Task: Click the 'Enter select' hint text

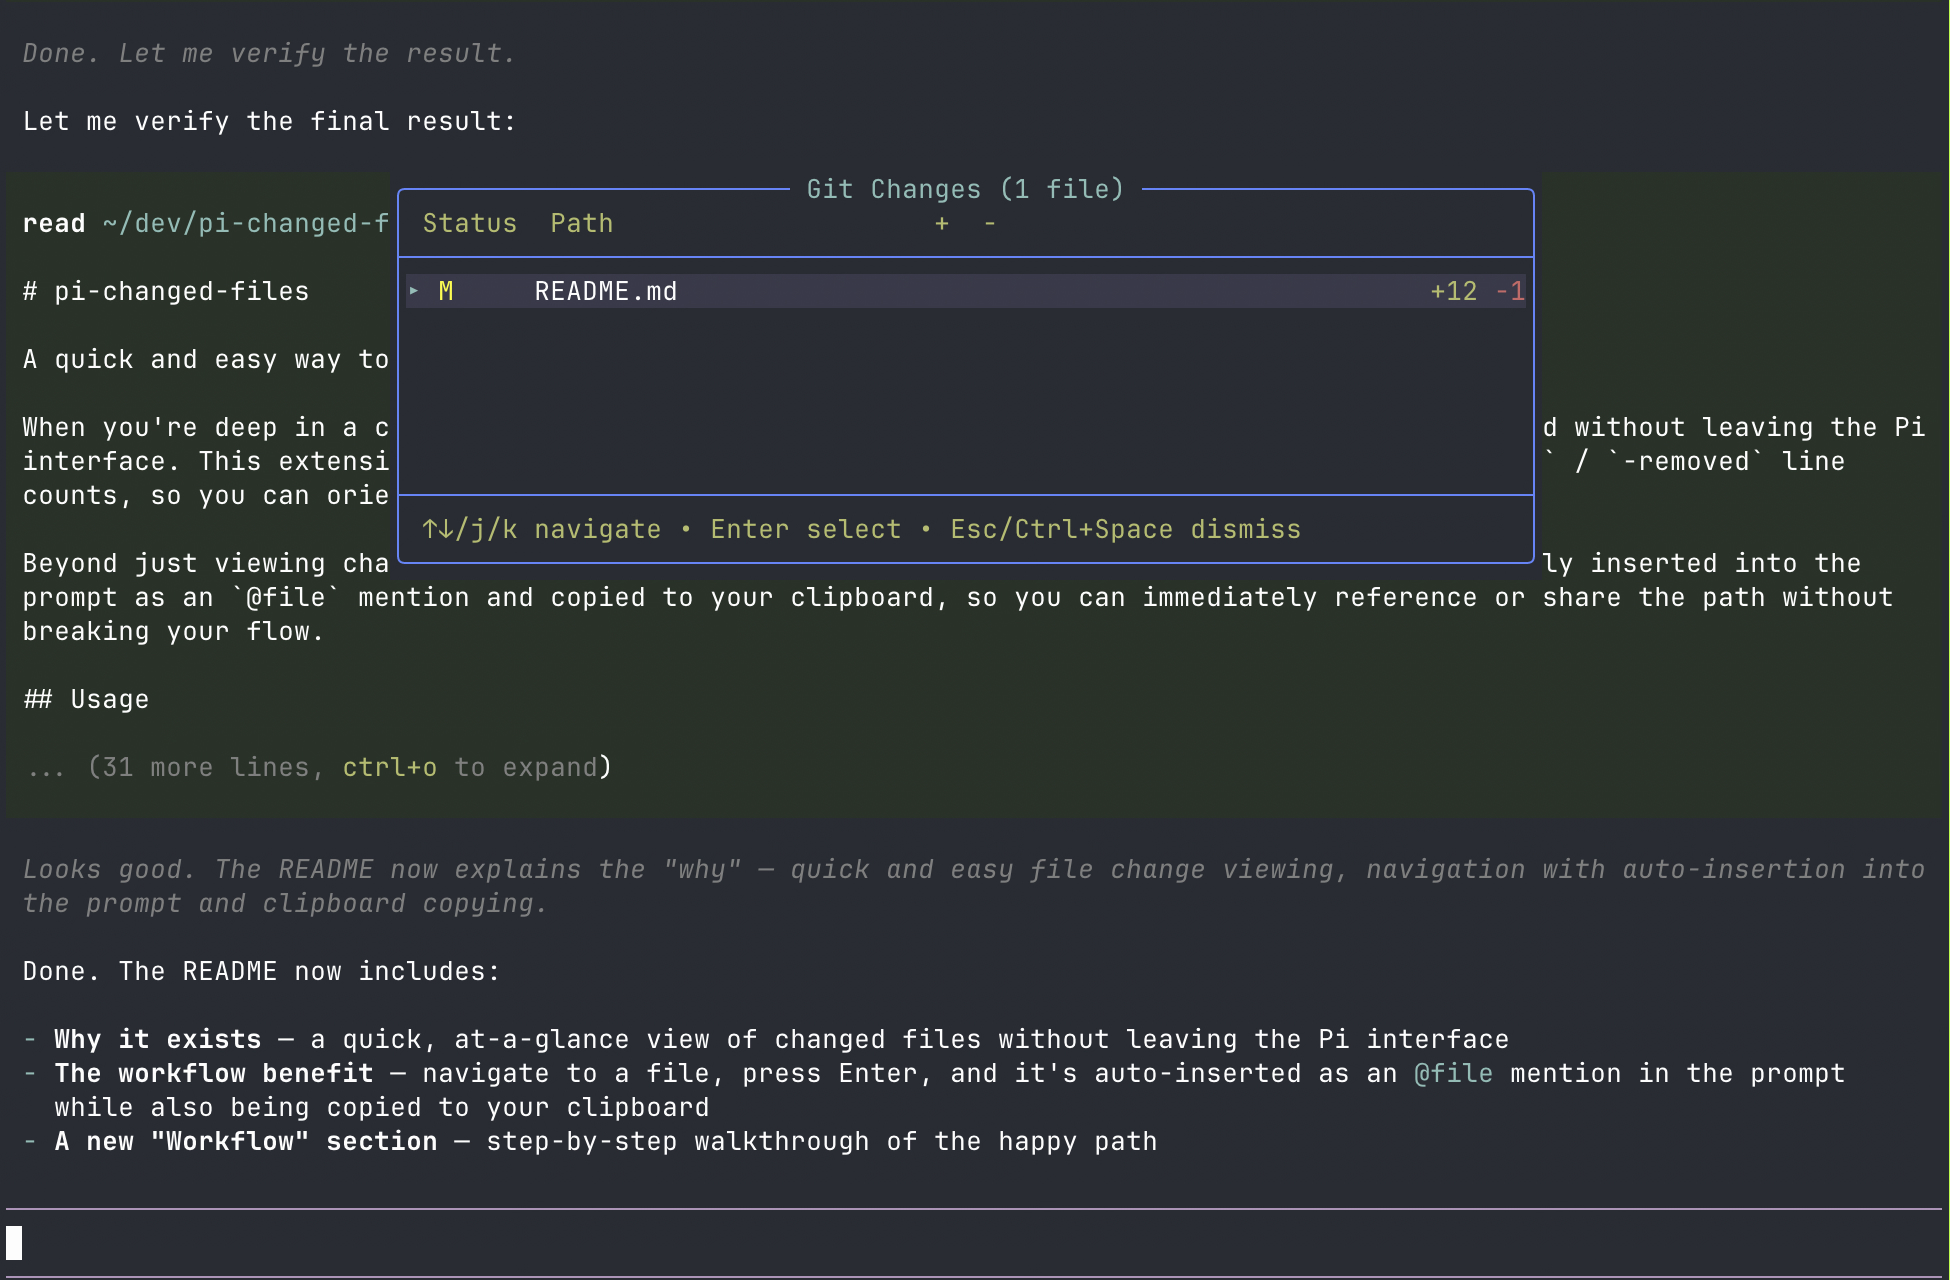Action: point(806,529)
